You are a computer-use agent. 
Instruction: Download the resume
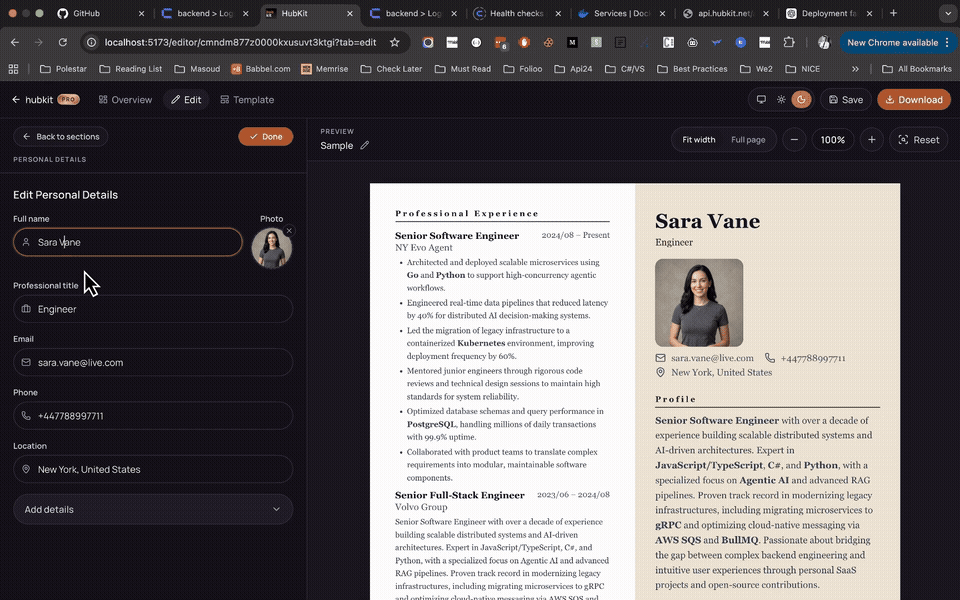pos(914,100)
